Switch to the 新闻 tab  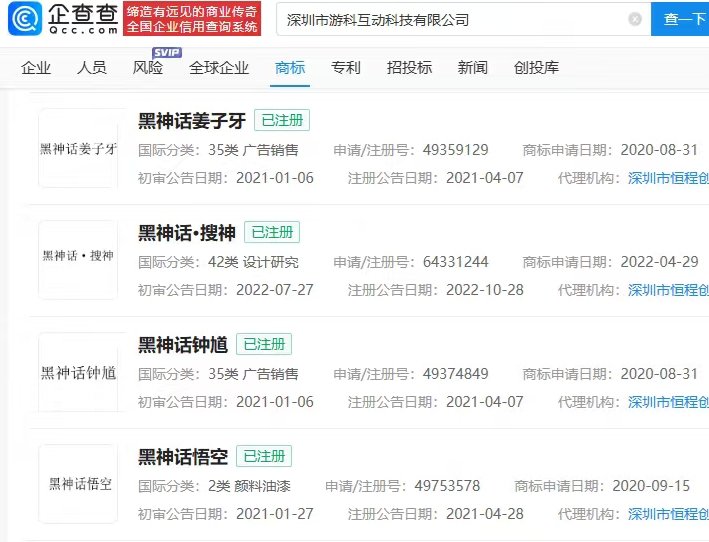pos(473,68)
